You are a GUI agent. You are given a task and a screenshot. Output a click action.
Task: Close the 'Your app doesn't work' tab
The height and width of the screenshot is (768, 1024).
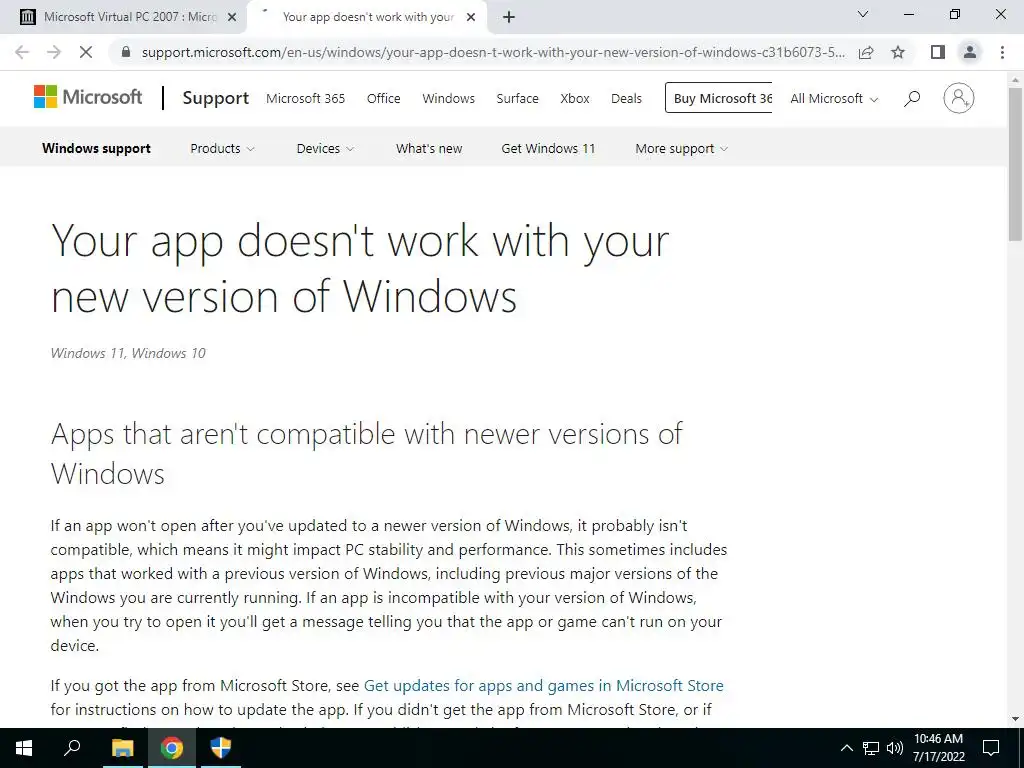pos(471,17)
